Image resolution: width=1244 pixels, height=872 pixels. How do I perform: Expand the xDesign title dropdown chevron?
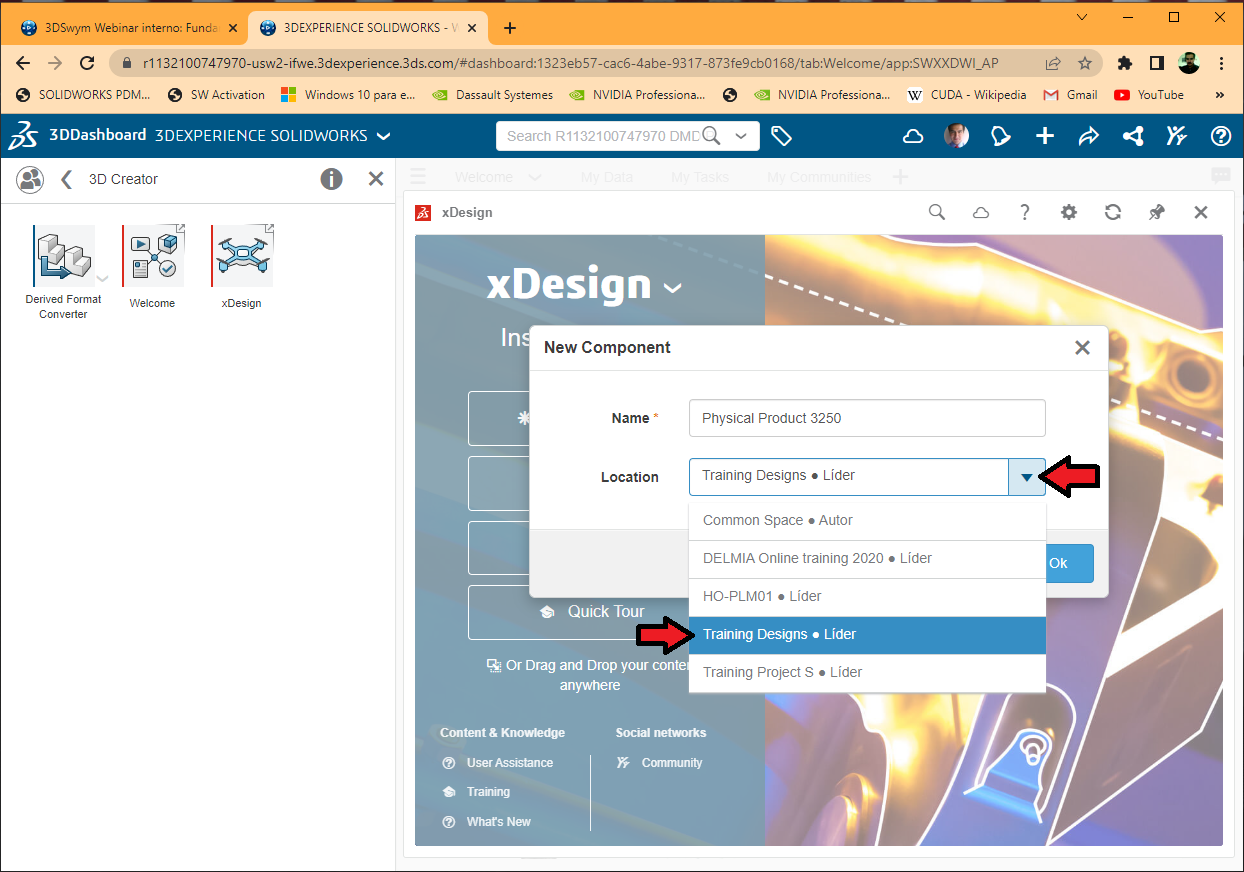point(673,288)
